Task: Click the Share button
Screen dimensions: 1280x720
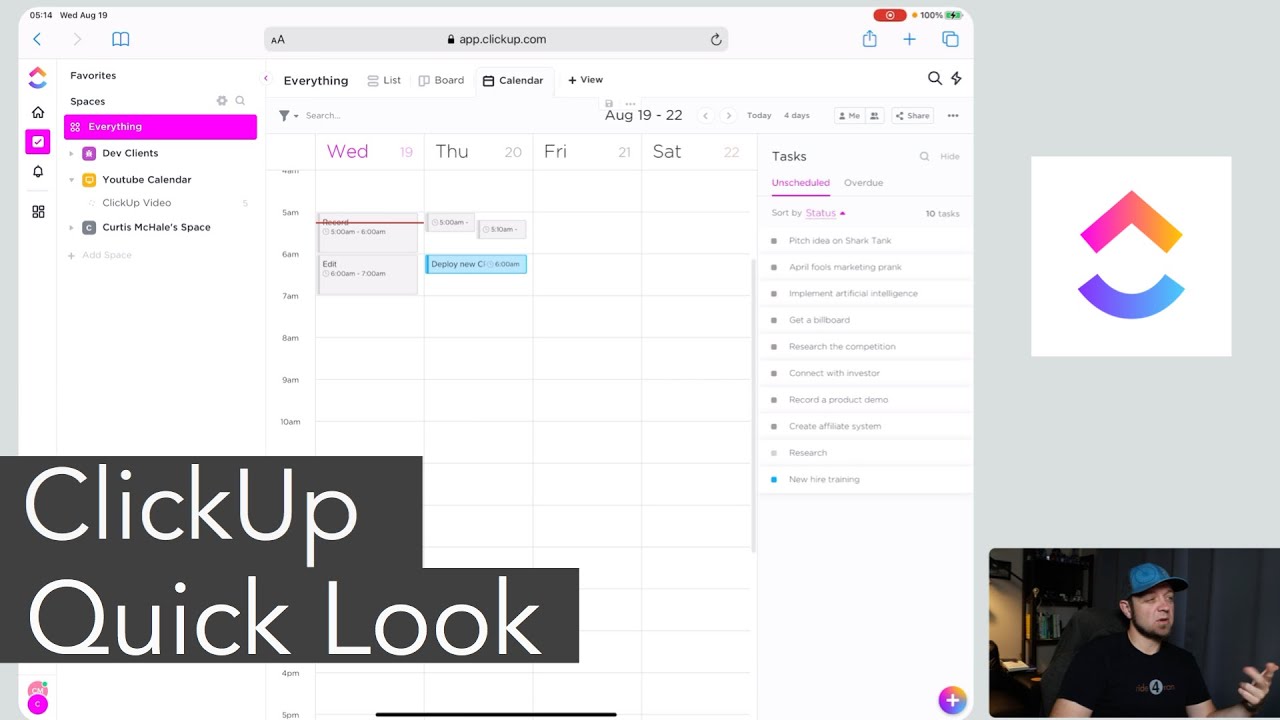Action: pyautogui.click(x=912, y=115)
